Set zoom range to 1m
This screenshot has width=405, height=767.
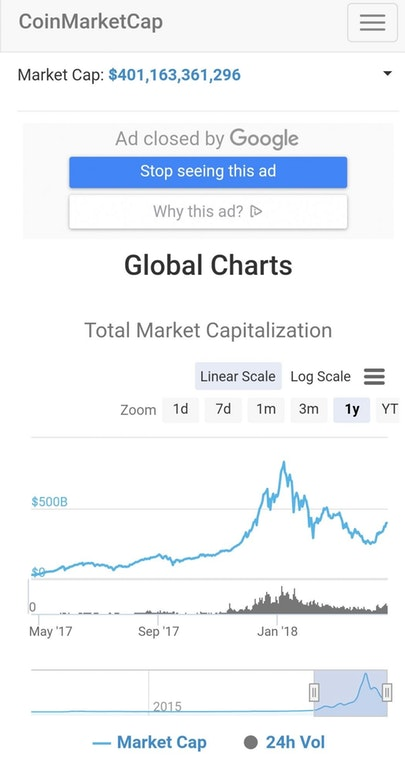266,409
